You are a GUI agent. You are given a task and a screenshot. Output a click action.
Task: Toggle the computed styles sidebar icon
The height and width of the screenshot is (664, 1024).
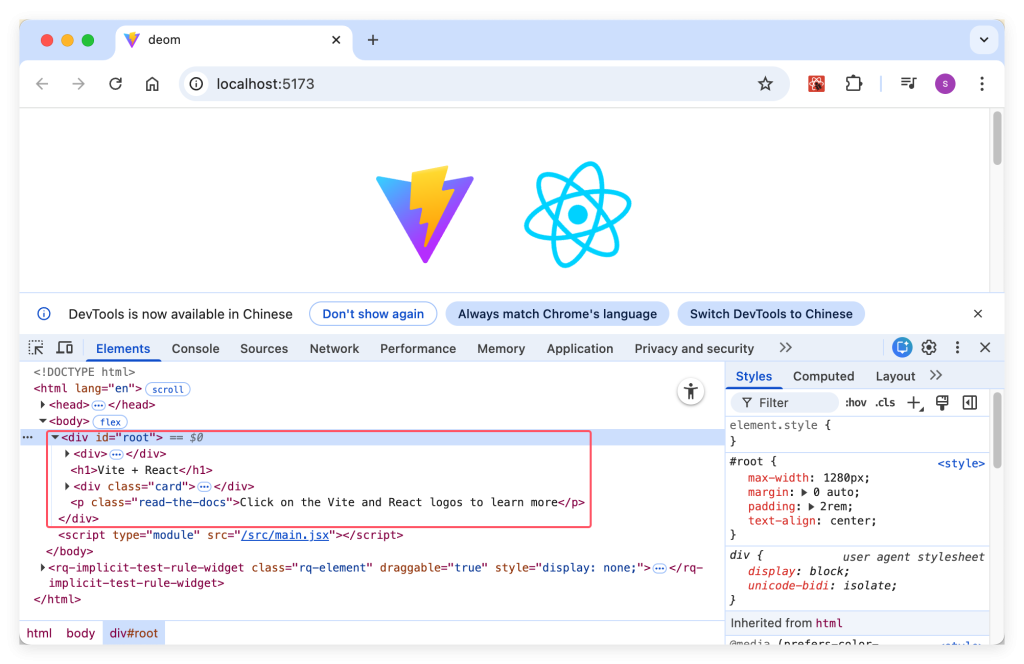pyautogui.click(x=970, y=403)
